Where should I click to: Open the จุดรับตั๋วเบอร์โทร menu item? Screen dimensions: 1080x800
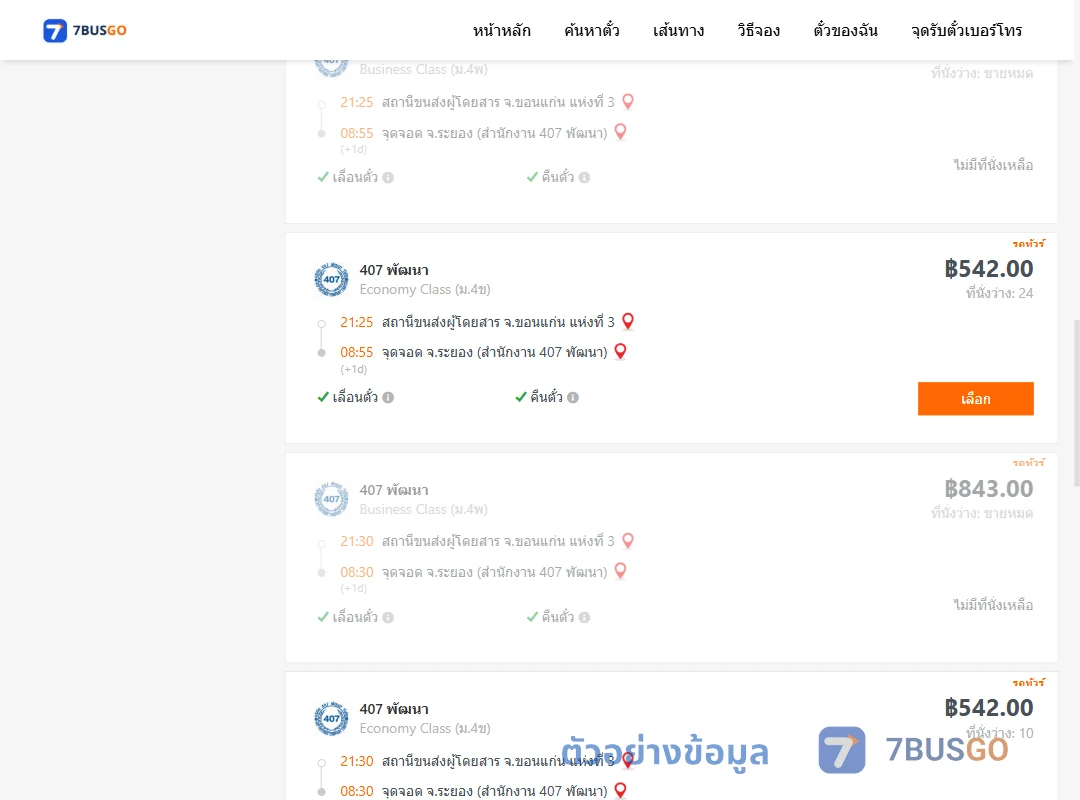[x=966, y=30]
